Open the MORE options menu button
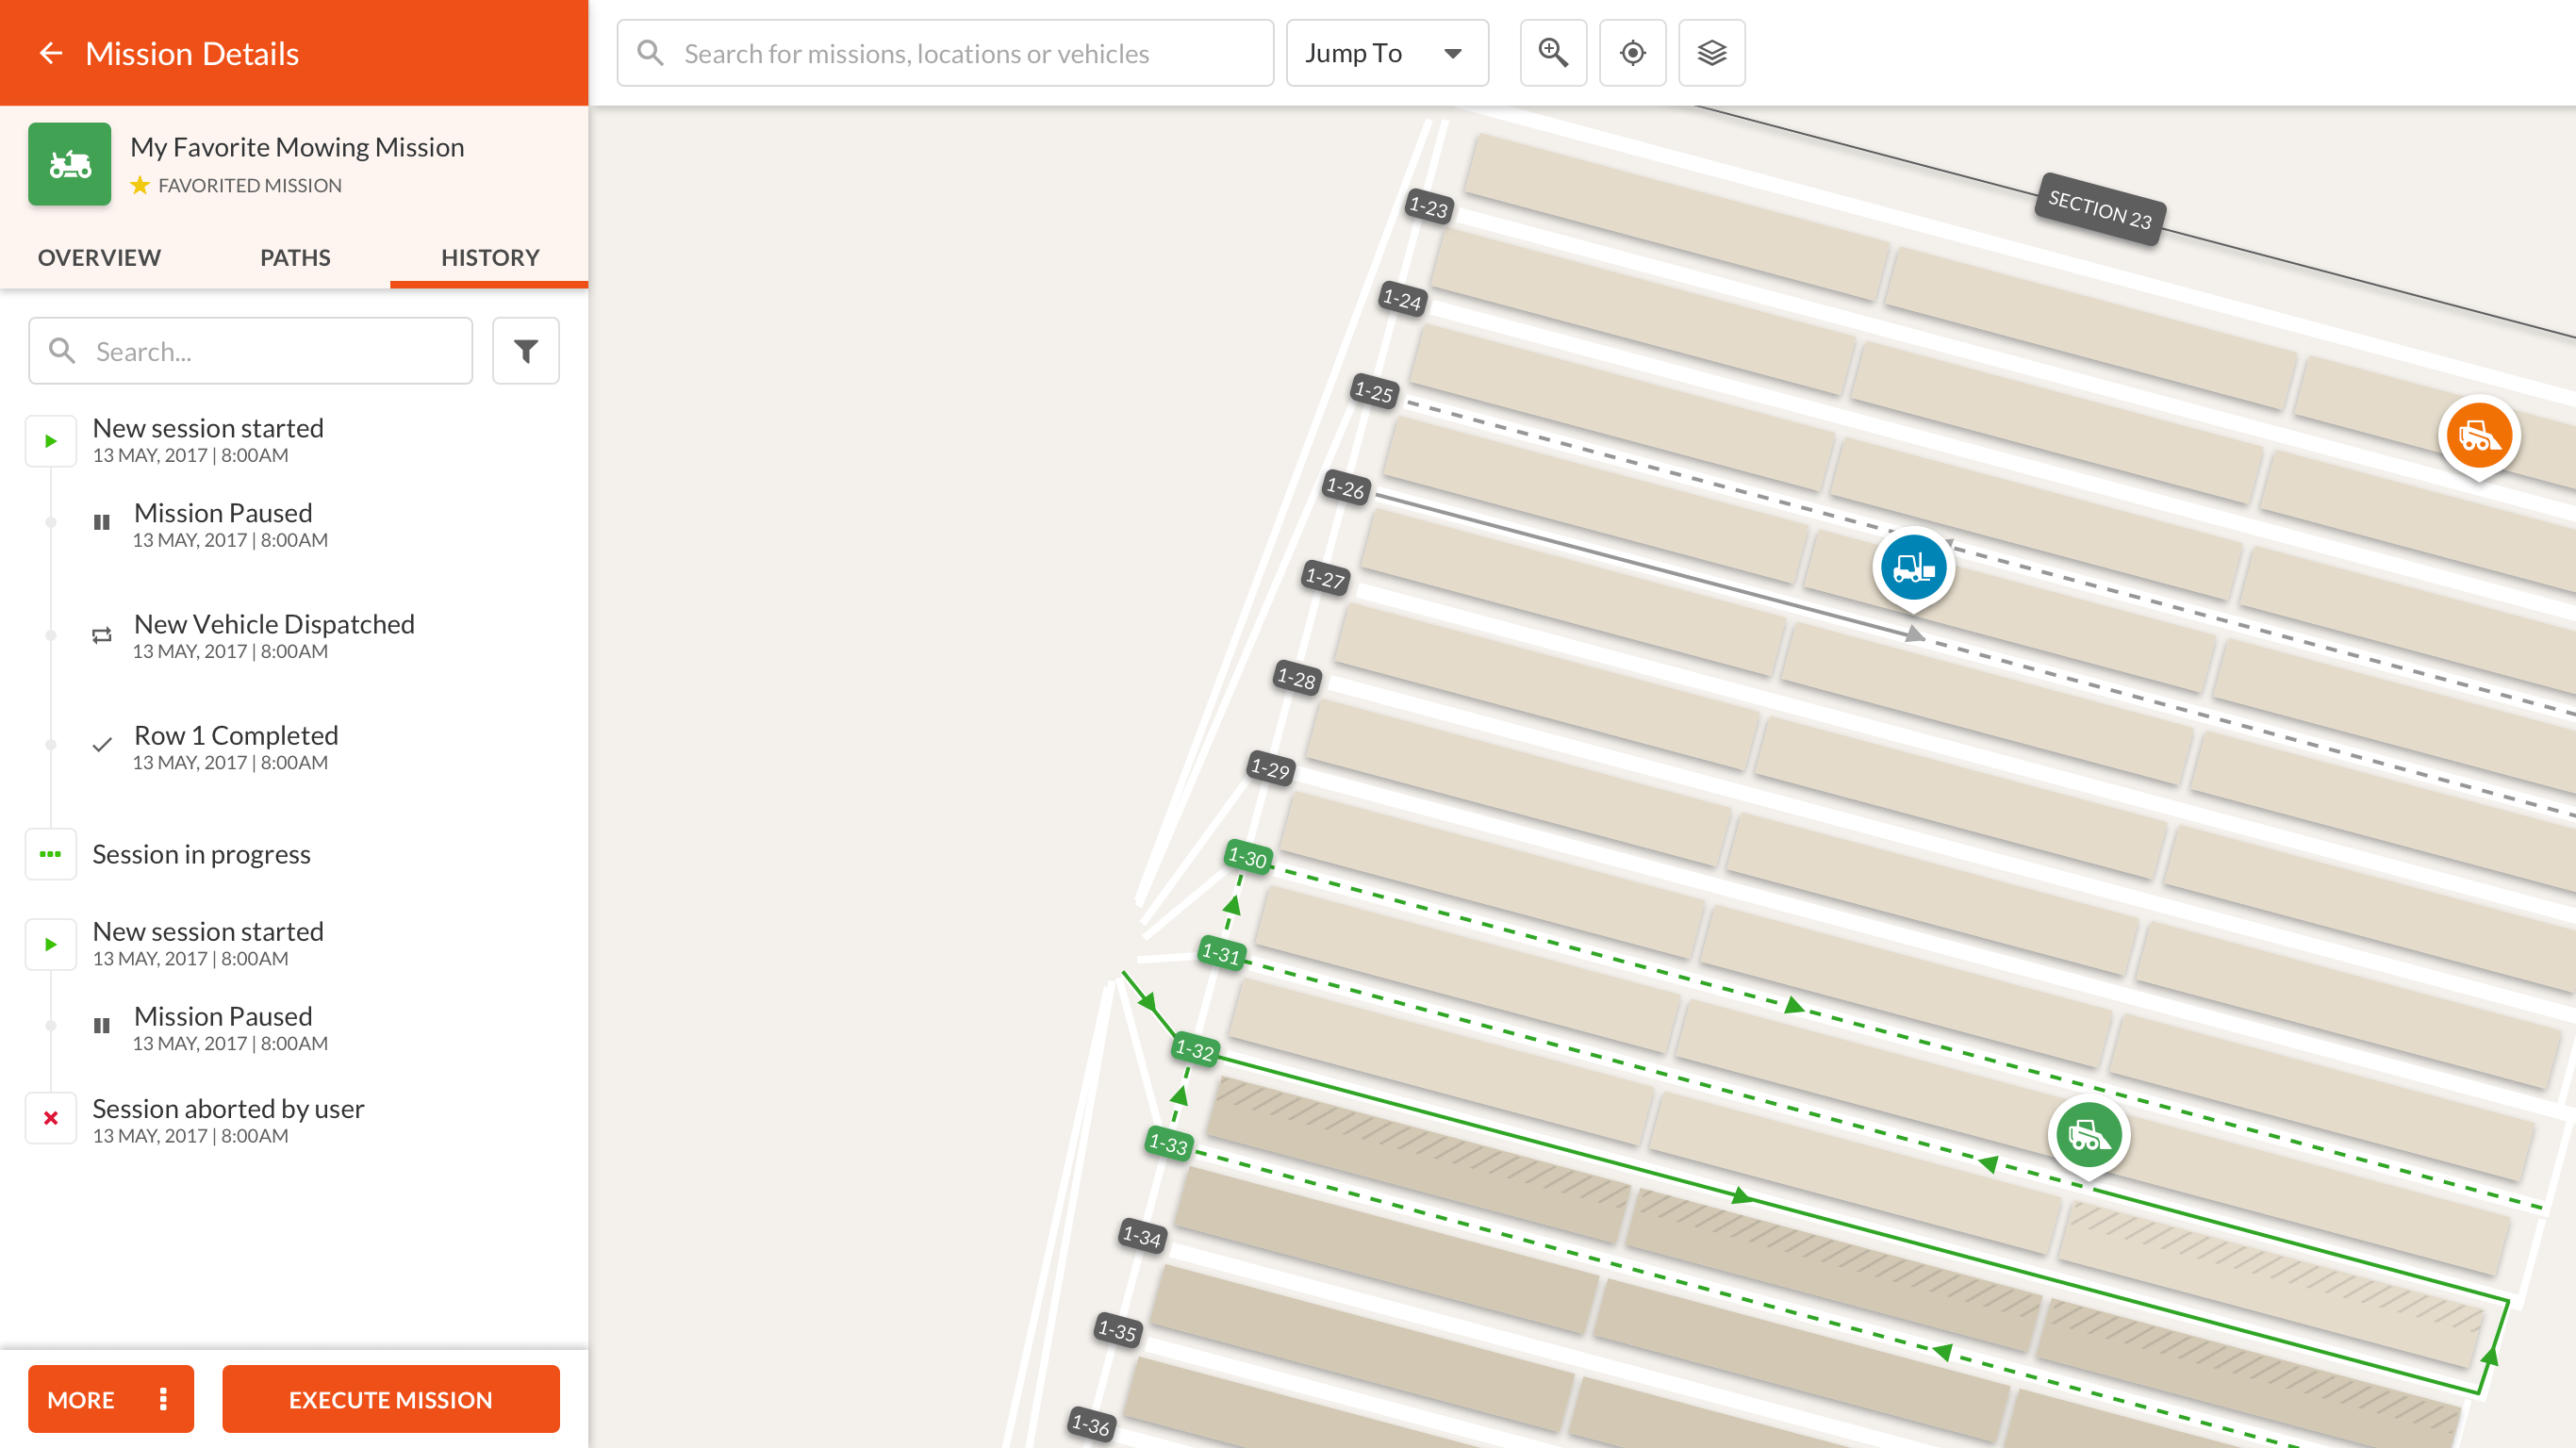Viewport: 2576px width, 1448px height. 110,1398
